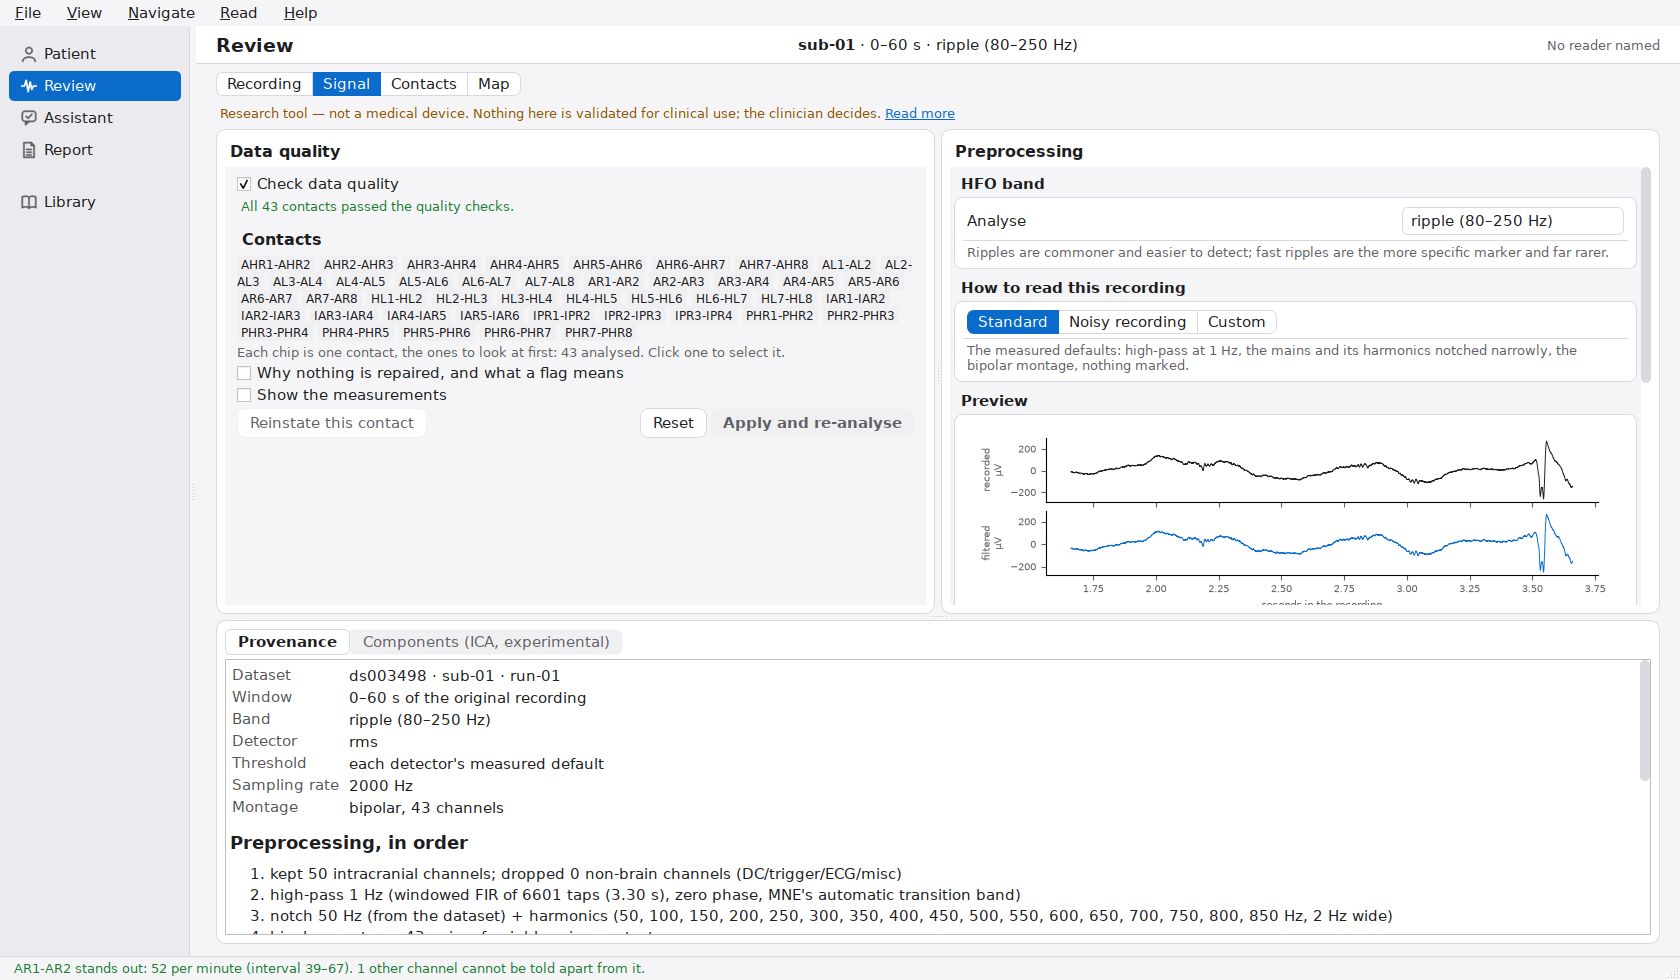The height and width of the screenshot is (980, 1680).
Task: Enable 'Why nothing is repaired' checkbox
Action: coord(244,373)
